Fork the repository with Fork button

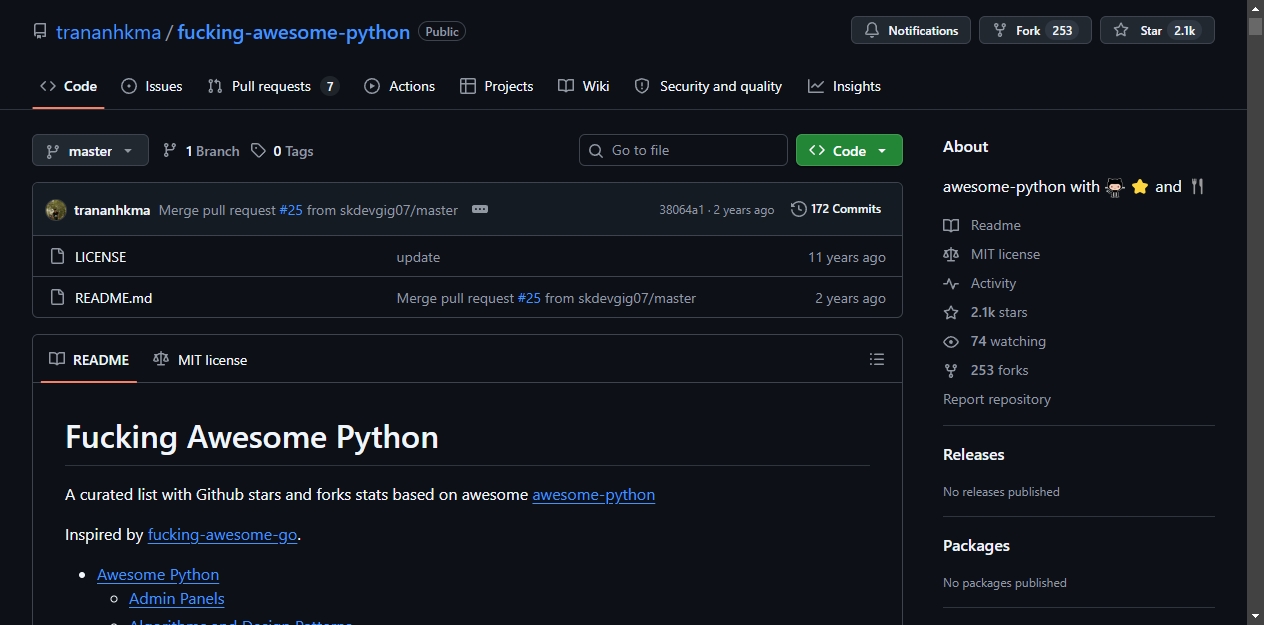[1035, 30]
